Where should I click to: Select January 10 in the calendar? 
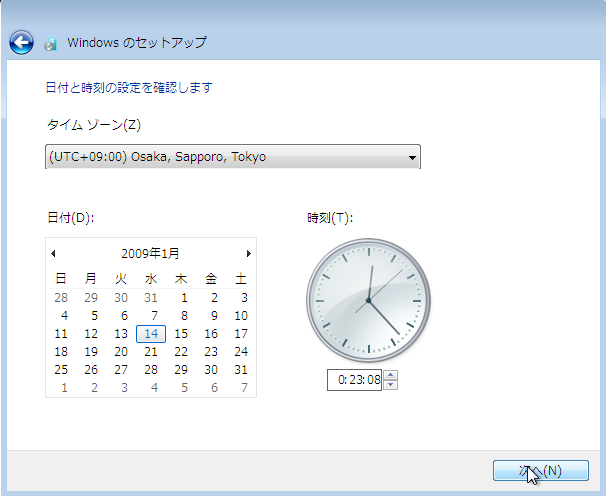pyautogui.click(x=241, y=315)
